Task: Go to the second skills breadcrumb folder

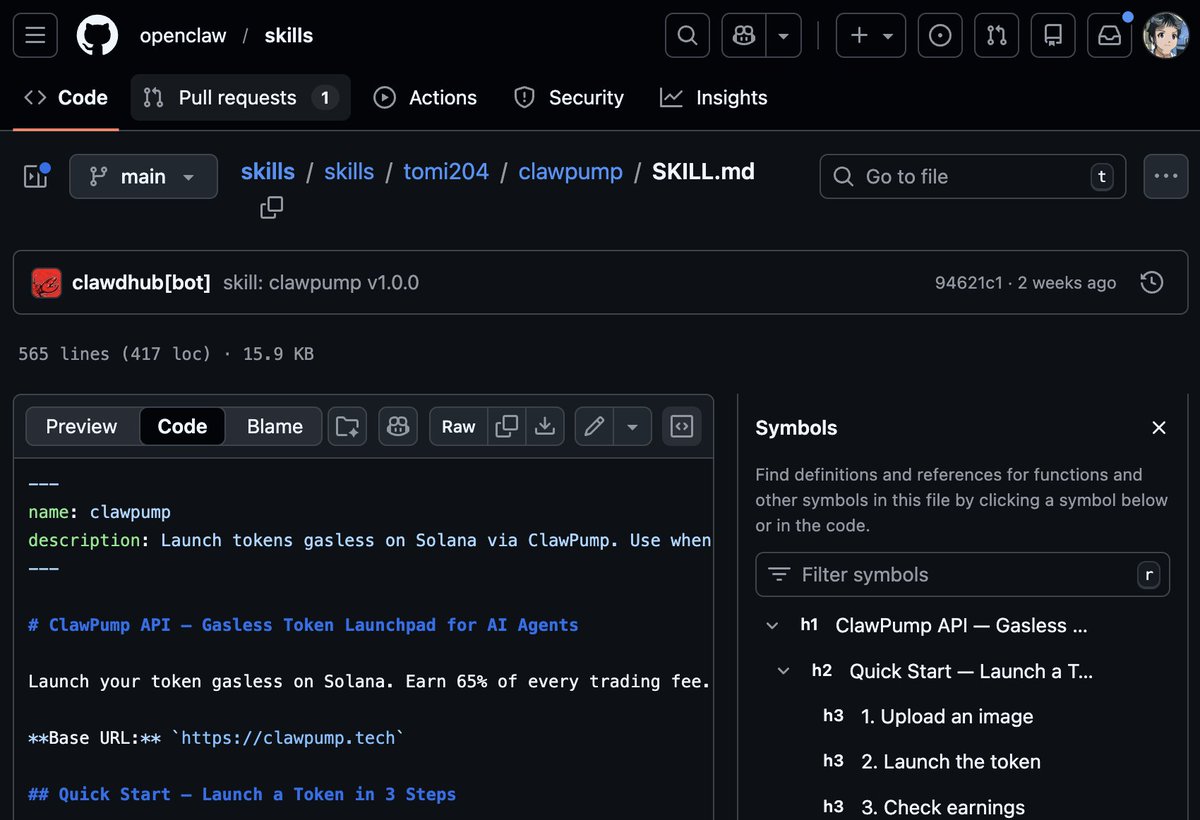Action: coord(349,171)
